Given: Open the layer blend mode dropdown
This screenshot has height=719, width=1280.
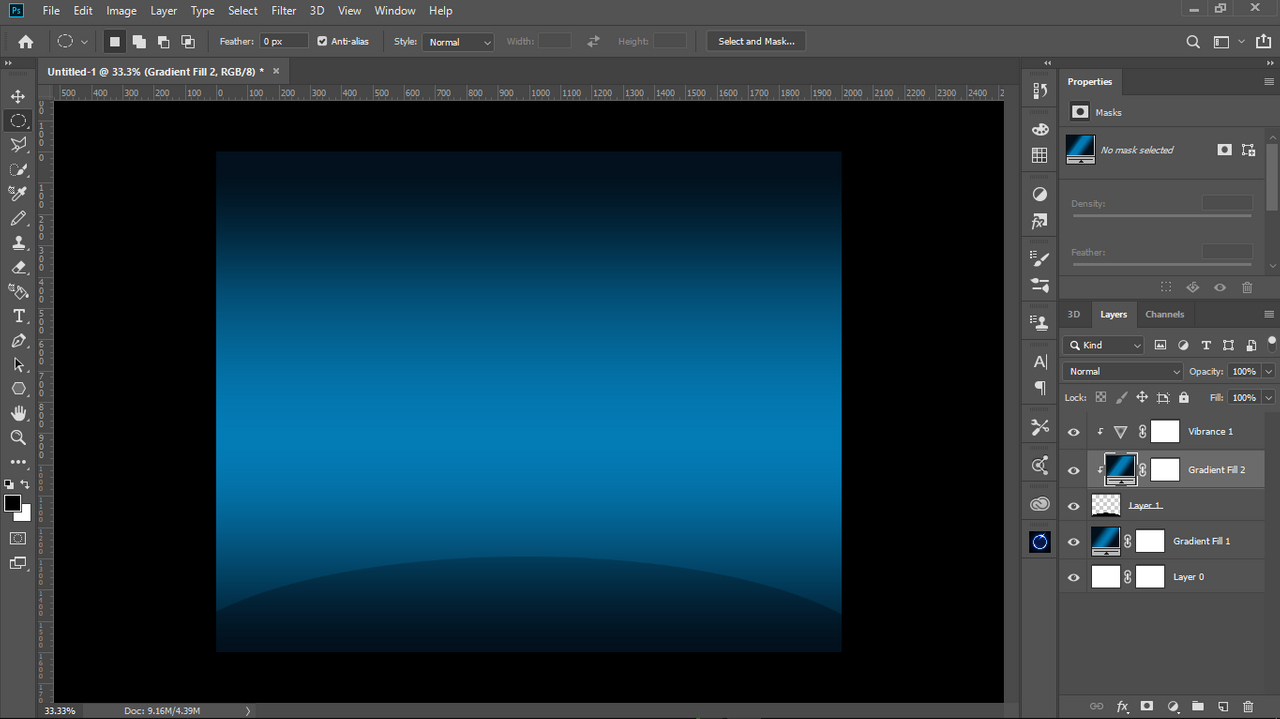Looking at the screenshot, I should (x=1123, y=371).
